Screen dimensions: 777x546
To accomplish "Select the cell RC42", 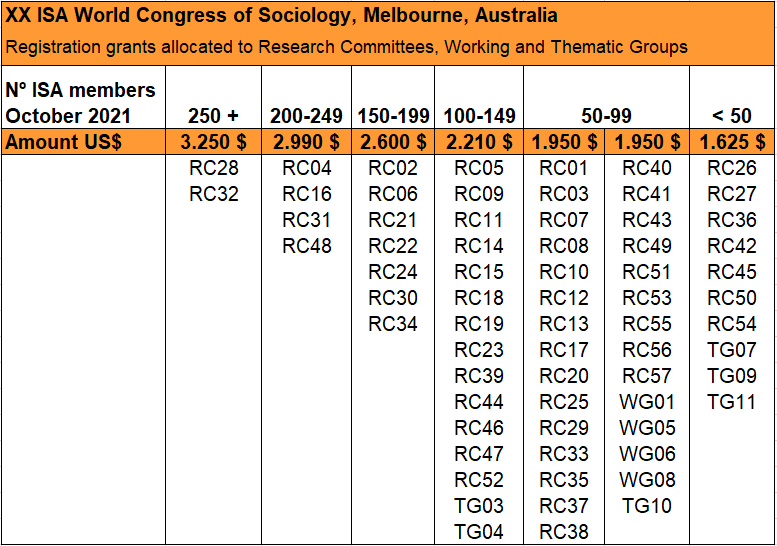I will [x=732, y=246].
